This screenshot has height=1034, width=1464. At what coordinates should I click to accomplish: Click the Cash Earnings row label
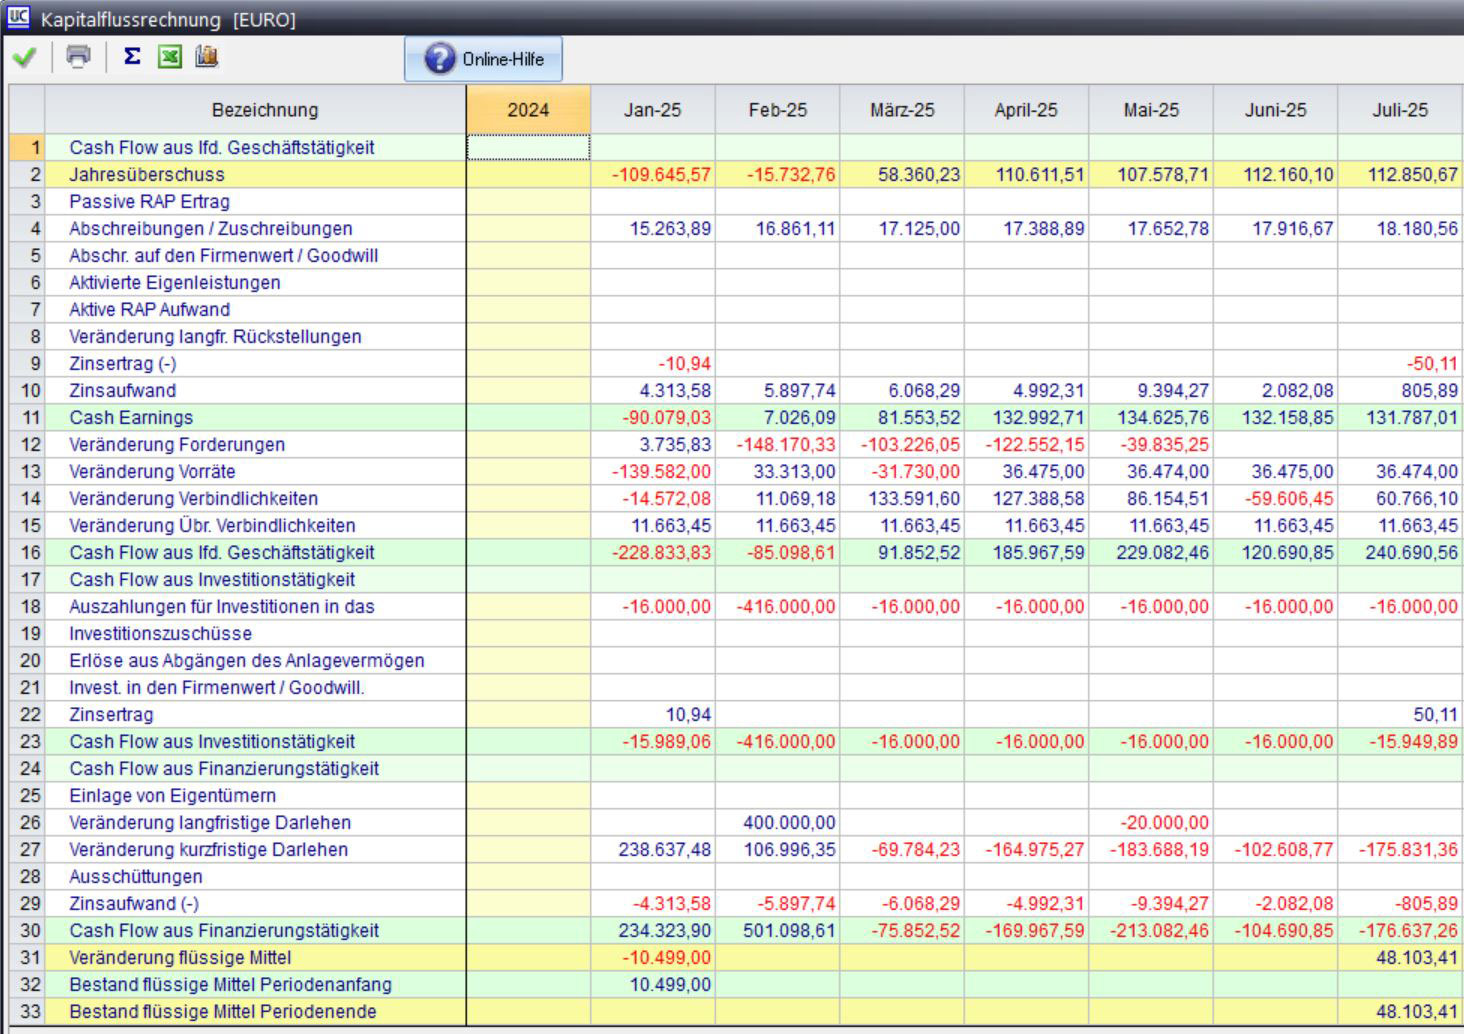131,417
